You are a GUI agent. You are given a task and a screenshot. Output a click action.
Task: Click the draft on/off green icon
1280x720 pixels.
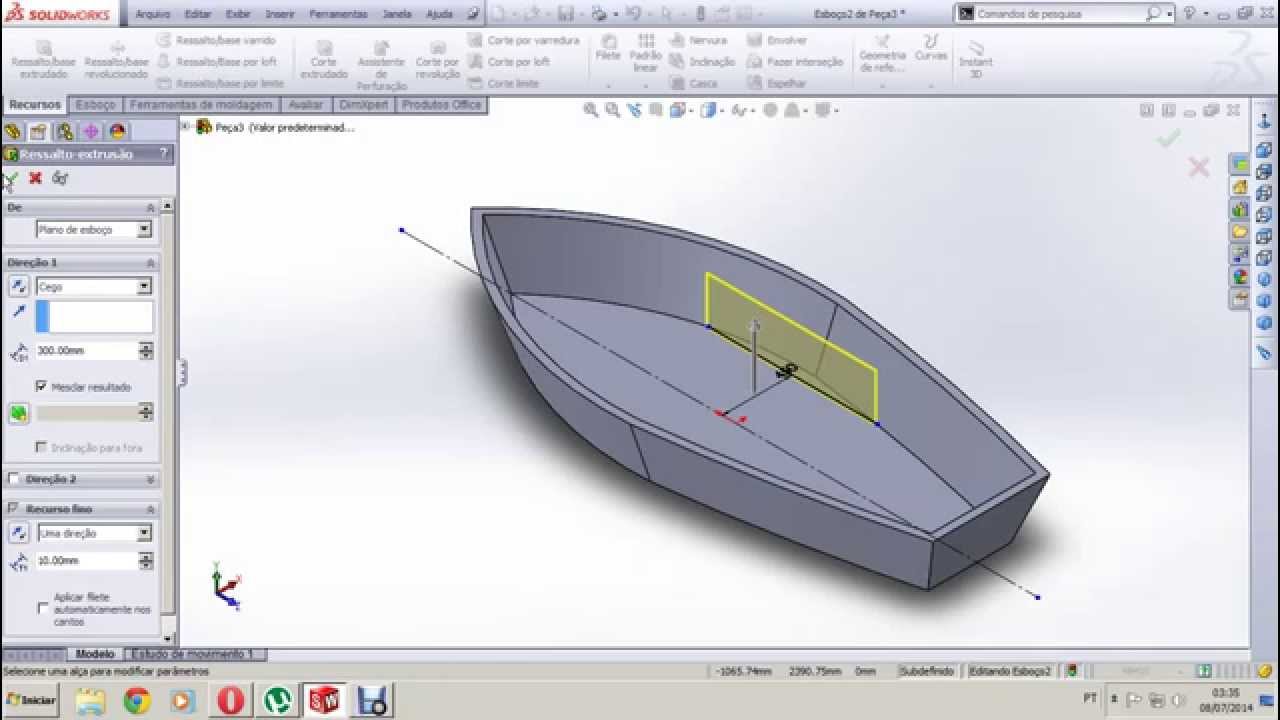point(19,413)
